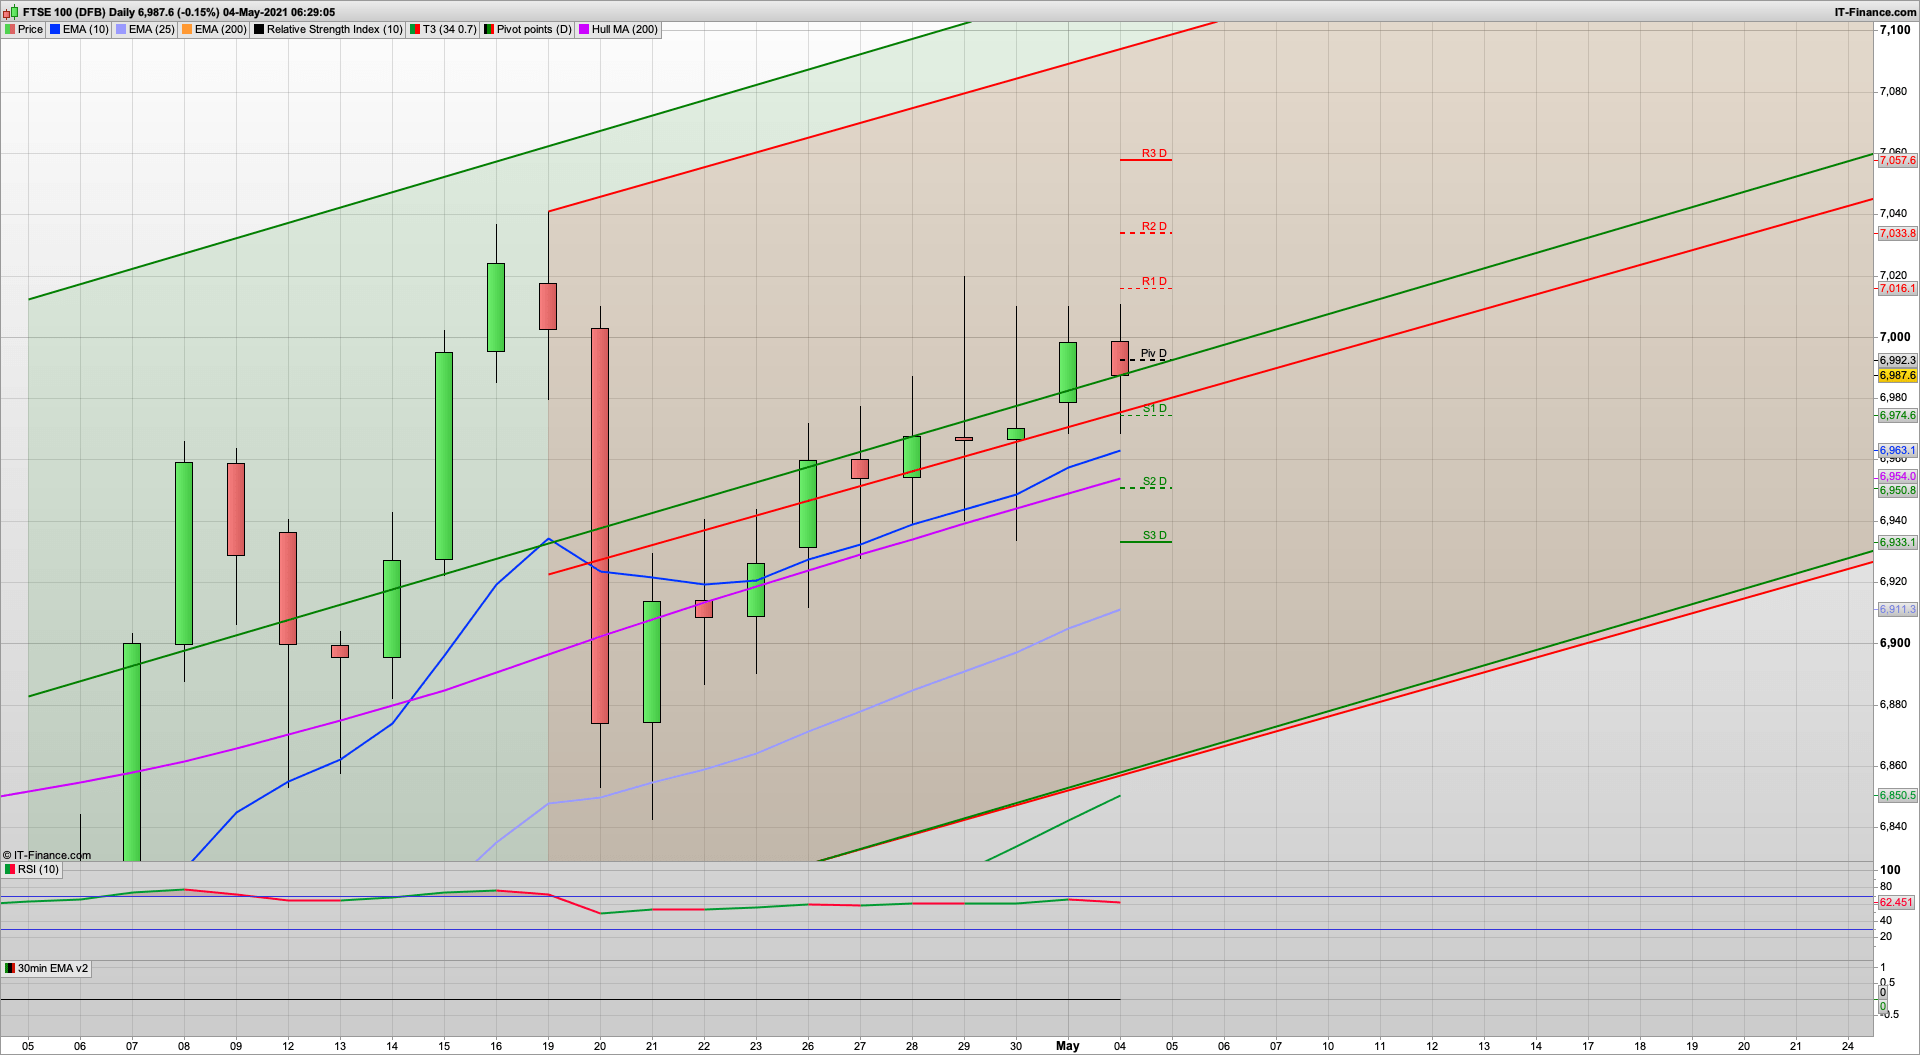Click the candlestick chart icon beside FTSE 100 title
This screenshot has height=1055, width=1920.
pos(12,12)
